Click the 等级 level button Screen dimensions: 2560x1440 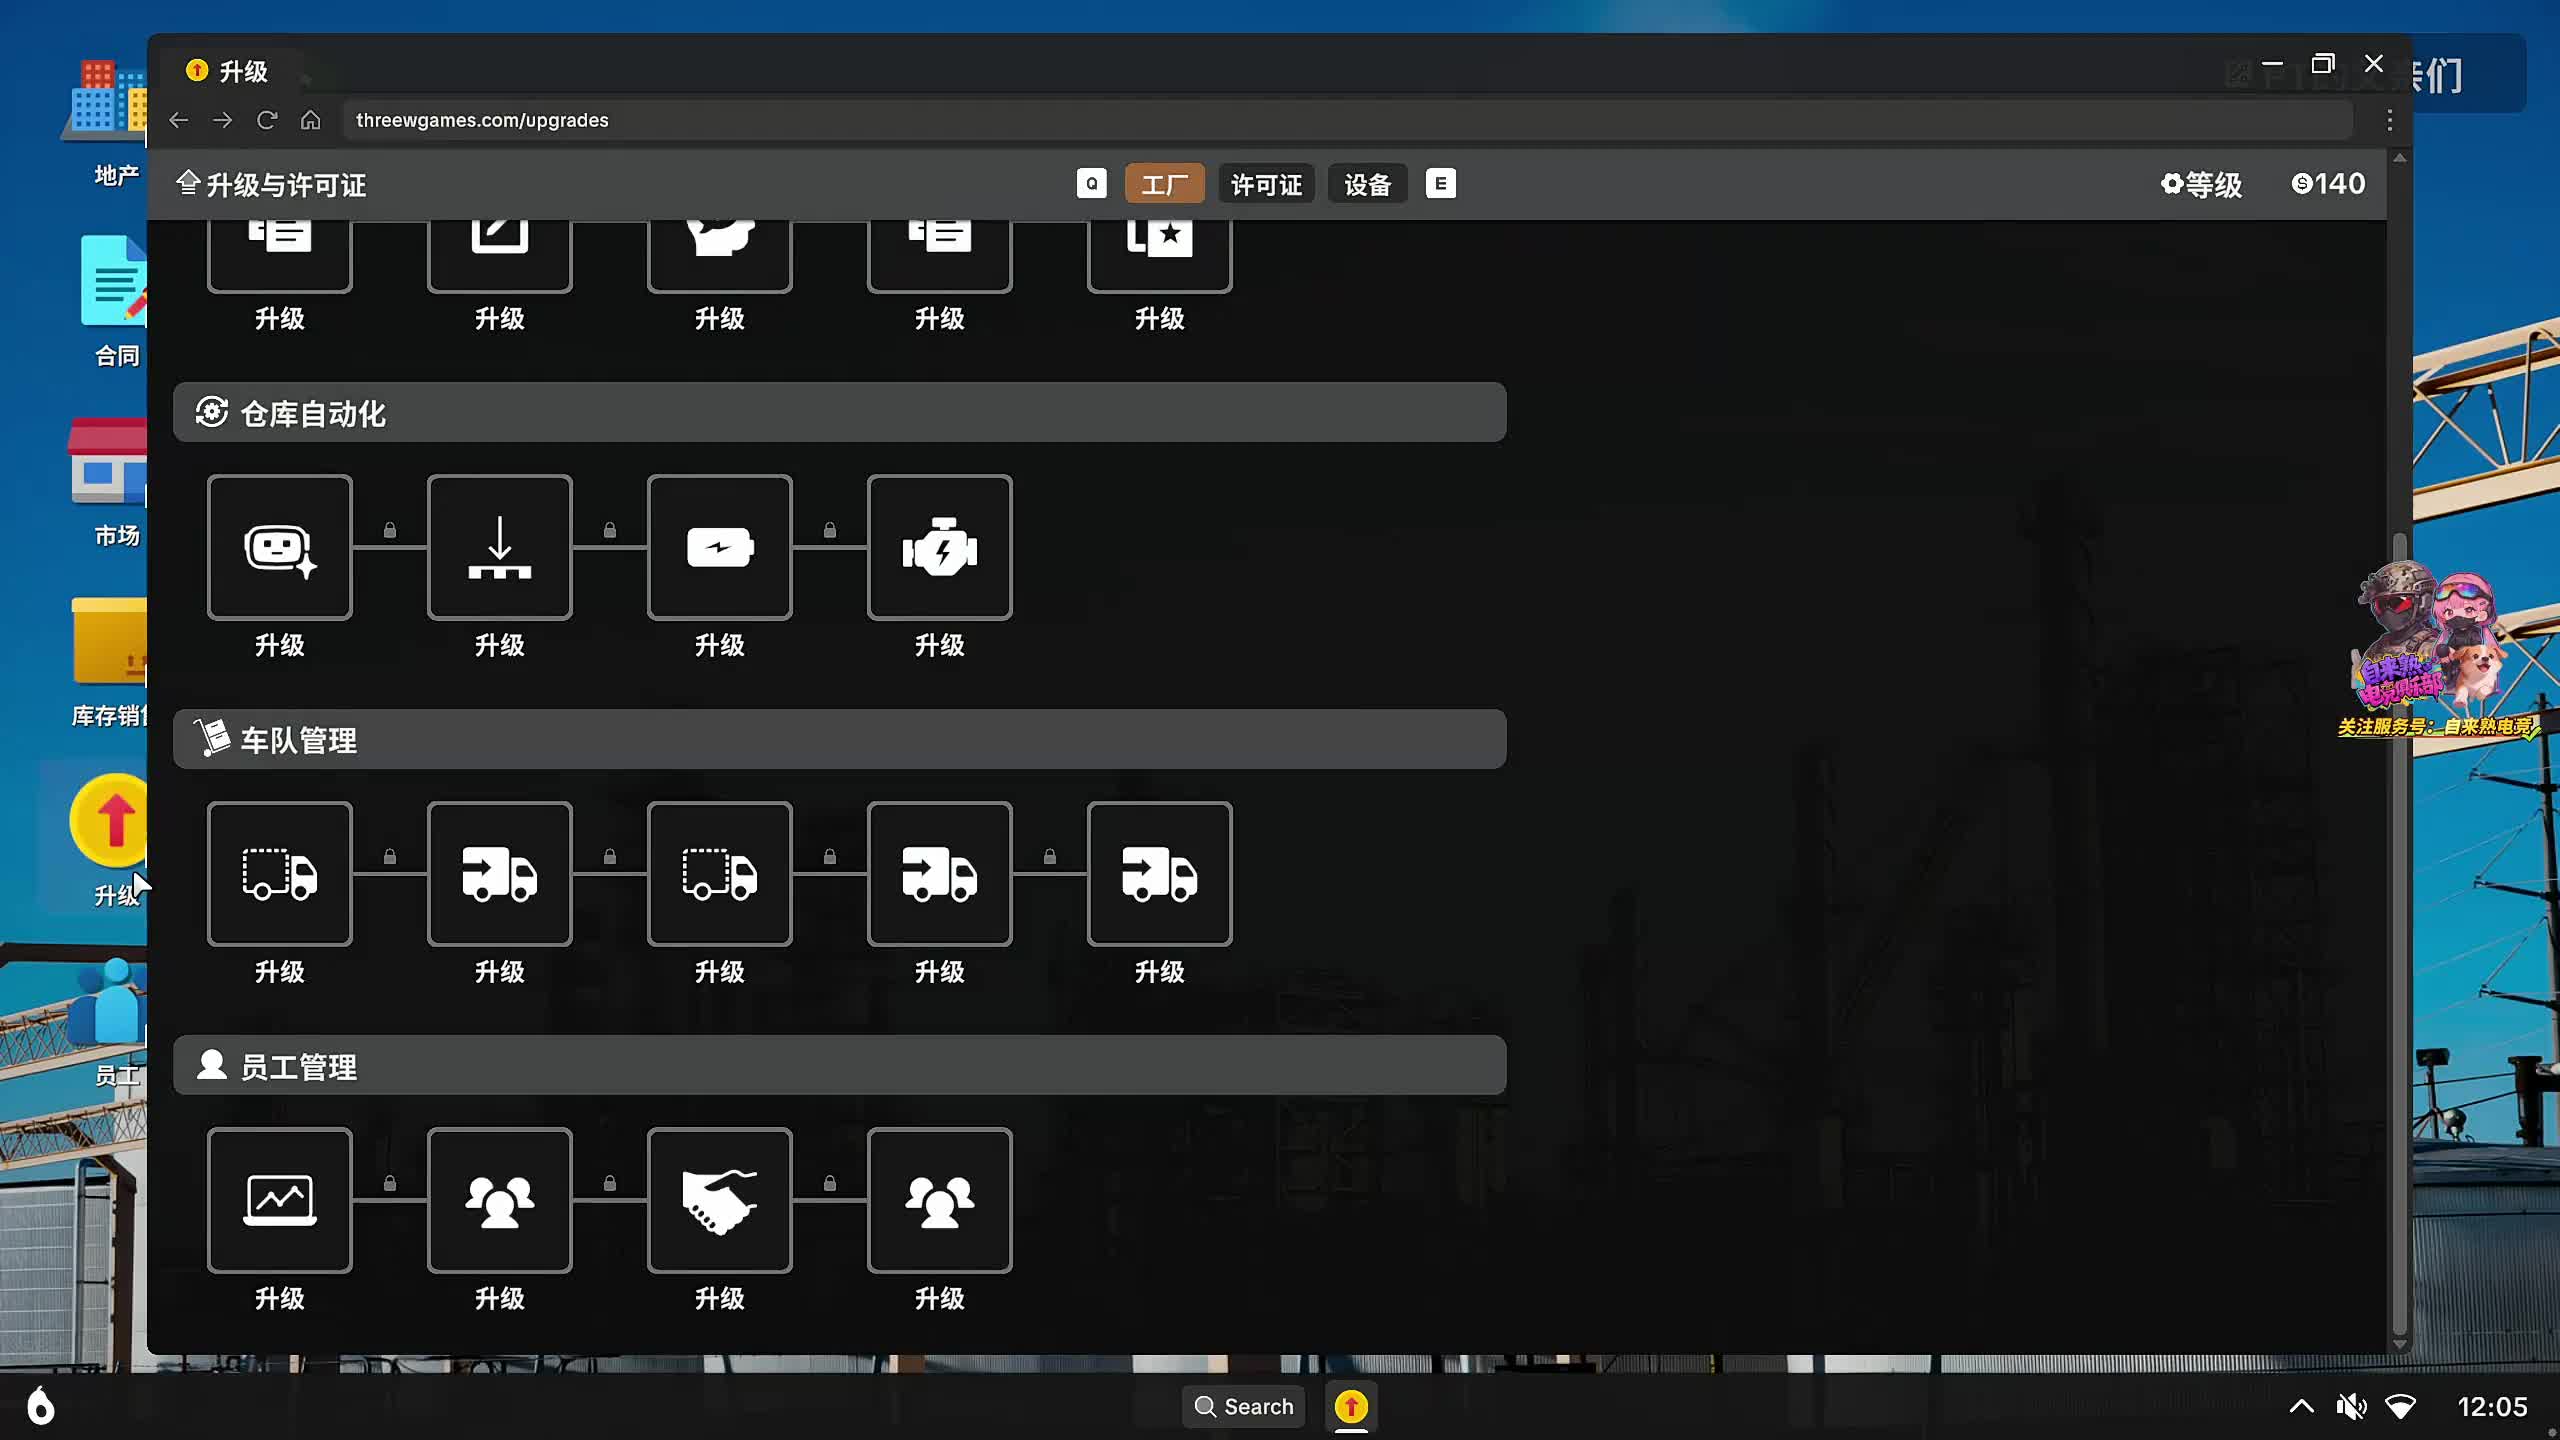click(2202, 184)
